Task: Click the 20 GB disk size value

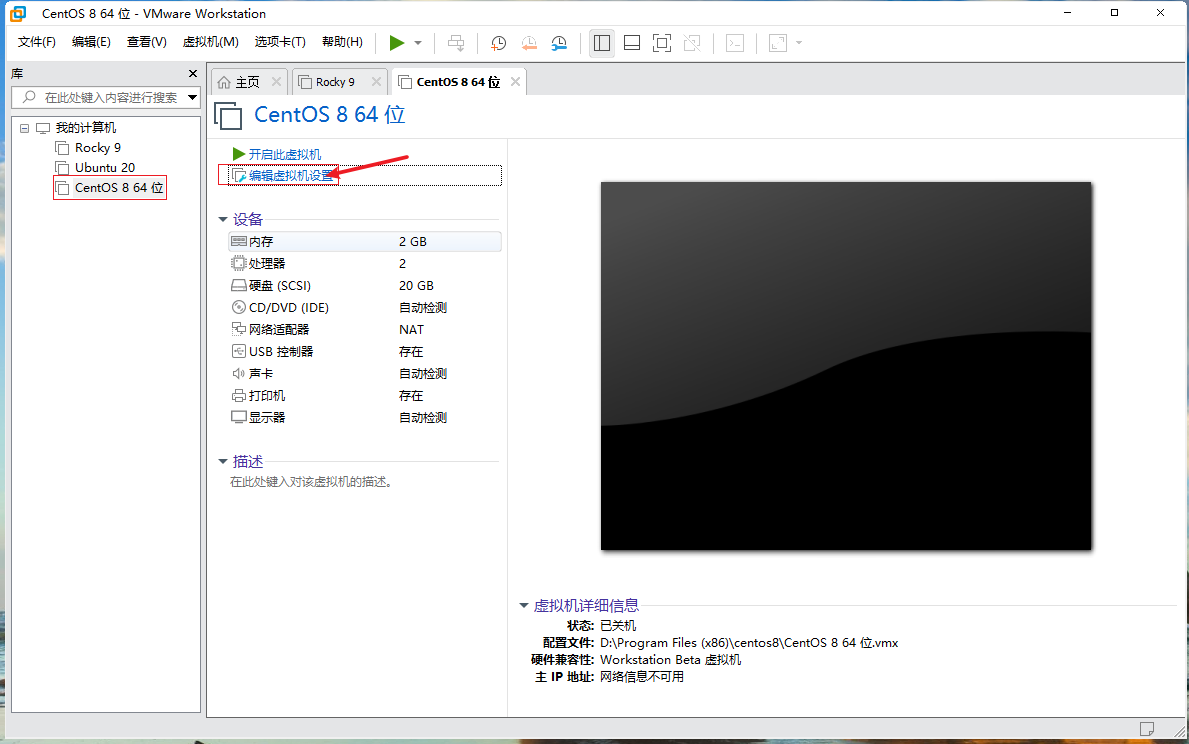Action: tap(416, 285)
